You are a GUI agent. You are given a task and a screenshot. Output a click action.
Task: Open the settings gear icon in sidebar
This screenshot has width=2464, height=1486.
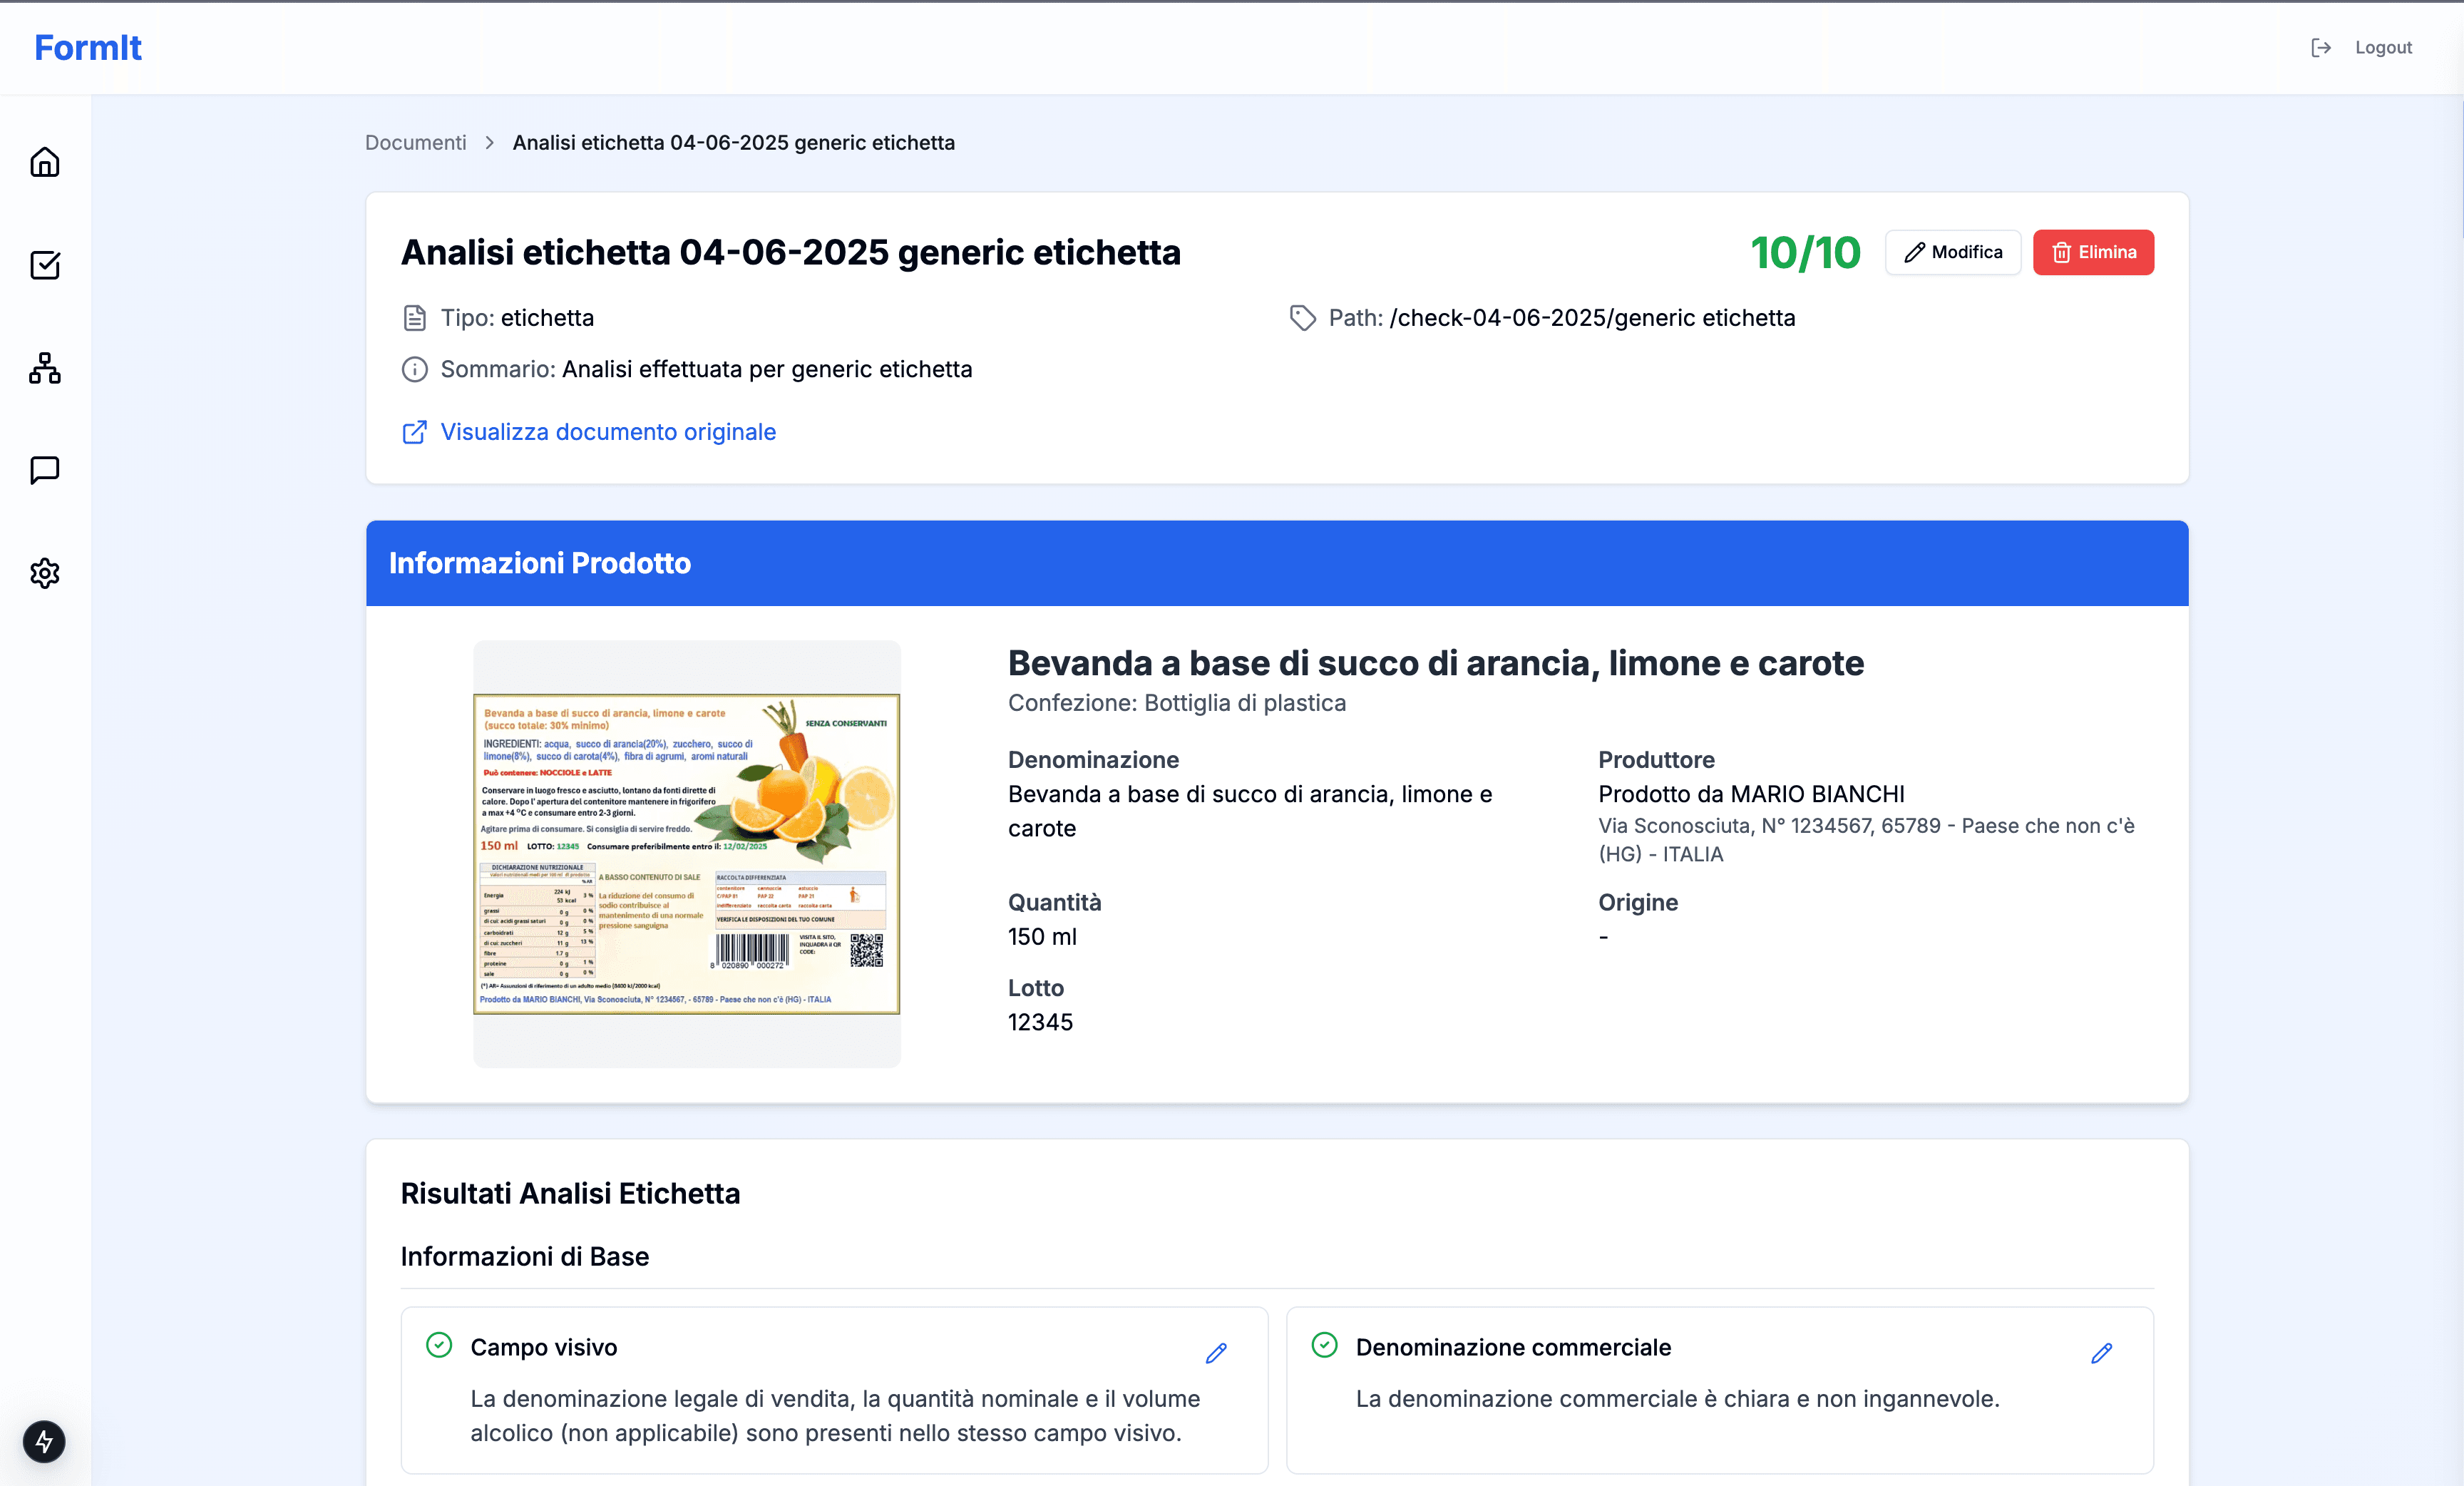pyautogui.click(x=45, y=573)
